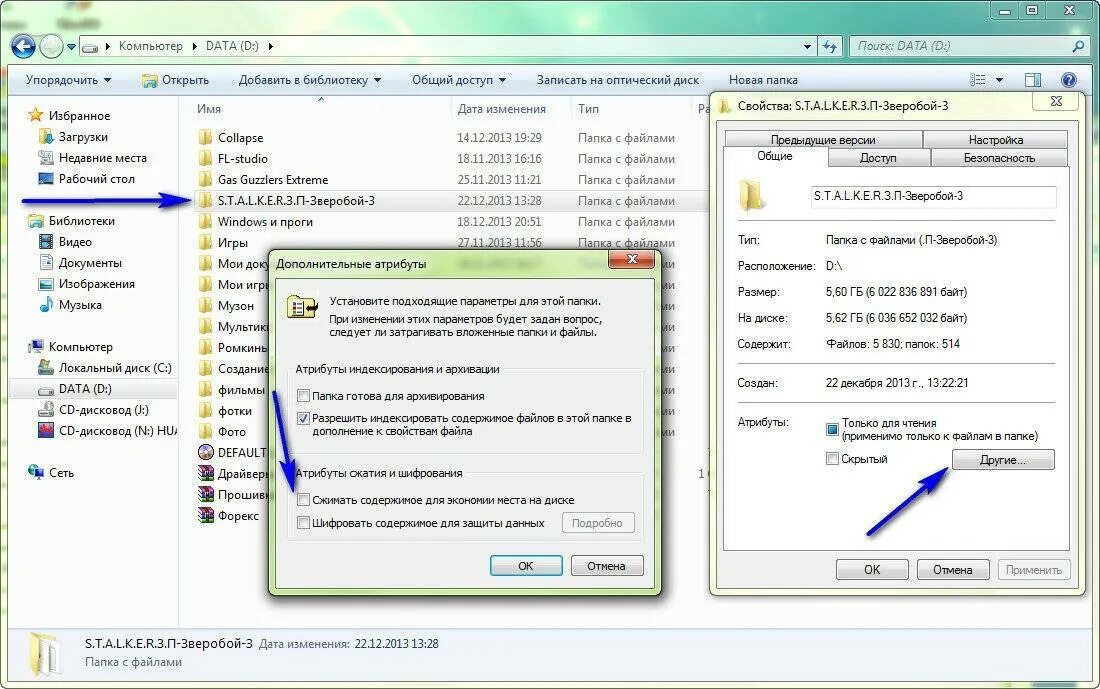
Task: Click OK in the Свойства window
Action: [x=872, y=570]
